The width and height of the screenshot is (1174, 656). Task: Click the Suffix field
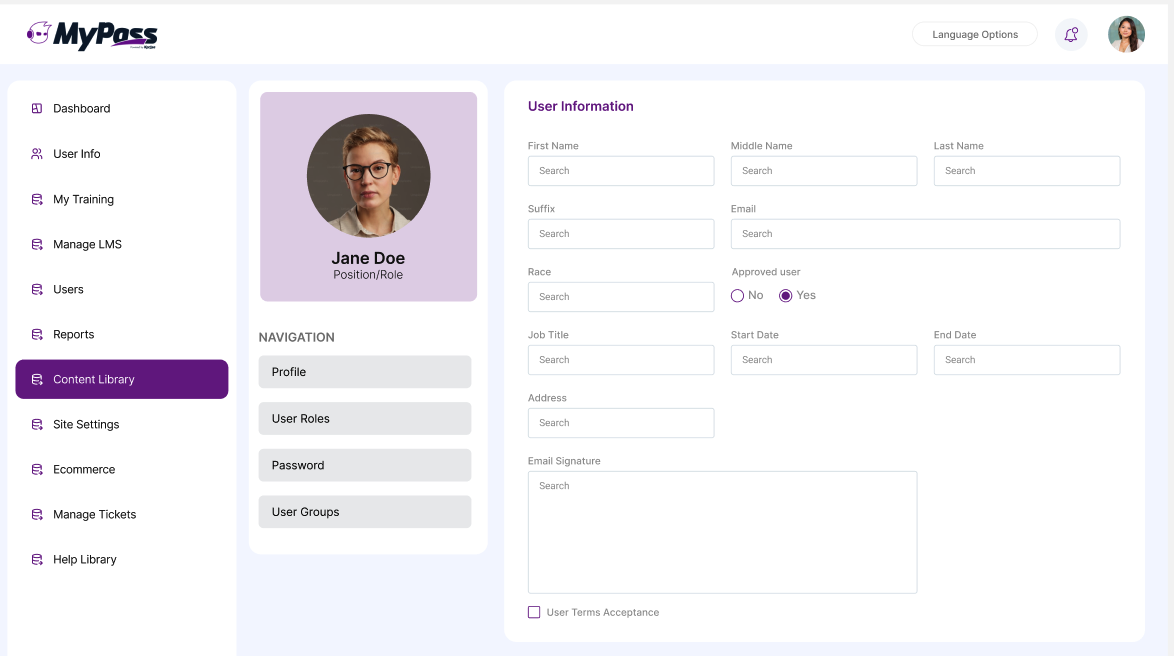click(621, 234)
